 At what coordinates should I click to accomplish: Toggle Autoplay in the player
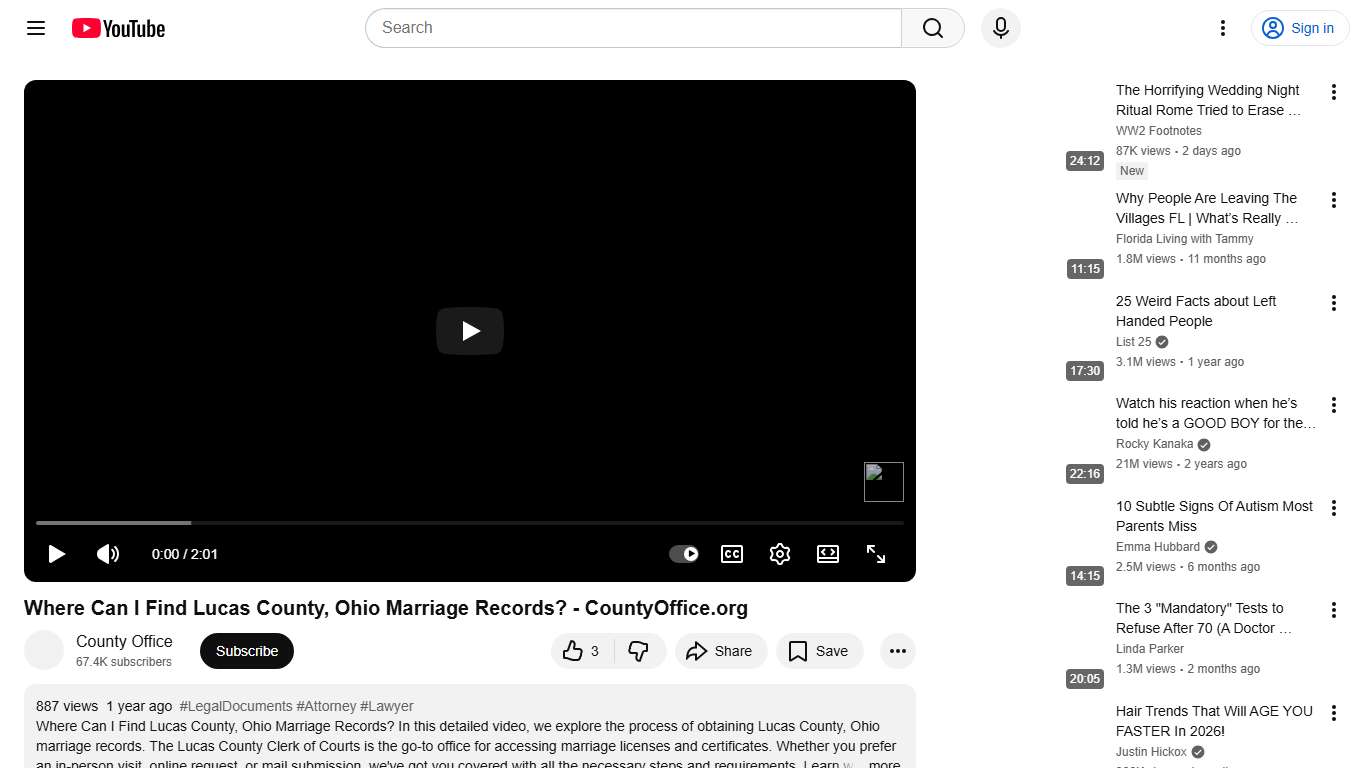(683, 553)
